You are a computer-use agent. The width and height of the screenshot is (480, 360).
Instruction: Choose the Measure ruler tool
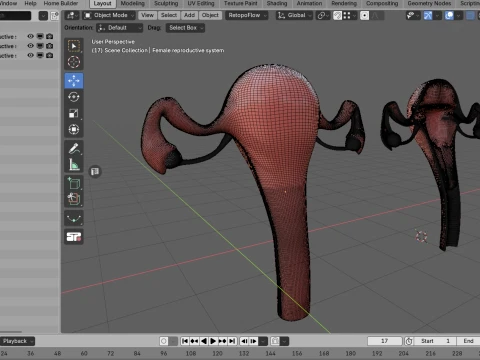[74, 165]
